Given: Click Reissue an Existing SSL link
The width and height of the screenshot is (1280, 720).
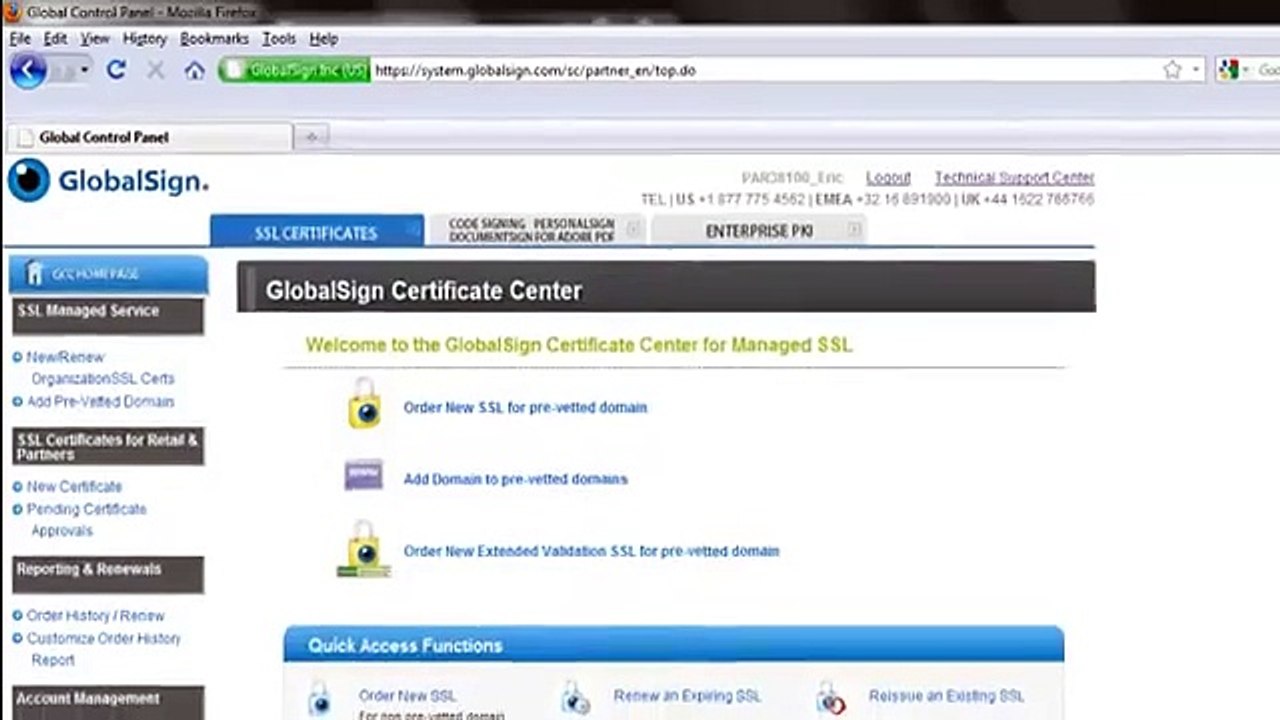Looking at the screenshot, I should click(946, 696).
